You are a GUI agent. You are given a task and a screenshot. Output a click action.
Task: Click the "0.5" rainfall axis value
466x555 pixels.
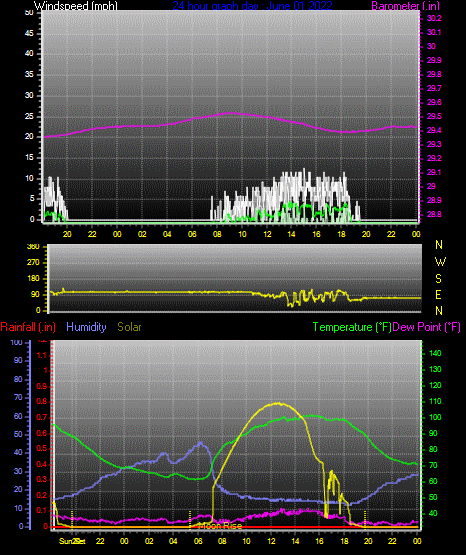[42, 449]
